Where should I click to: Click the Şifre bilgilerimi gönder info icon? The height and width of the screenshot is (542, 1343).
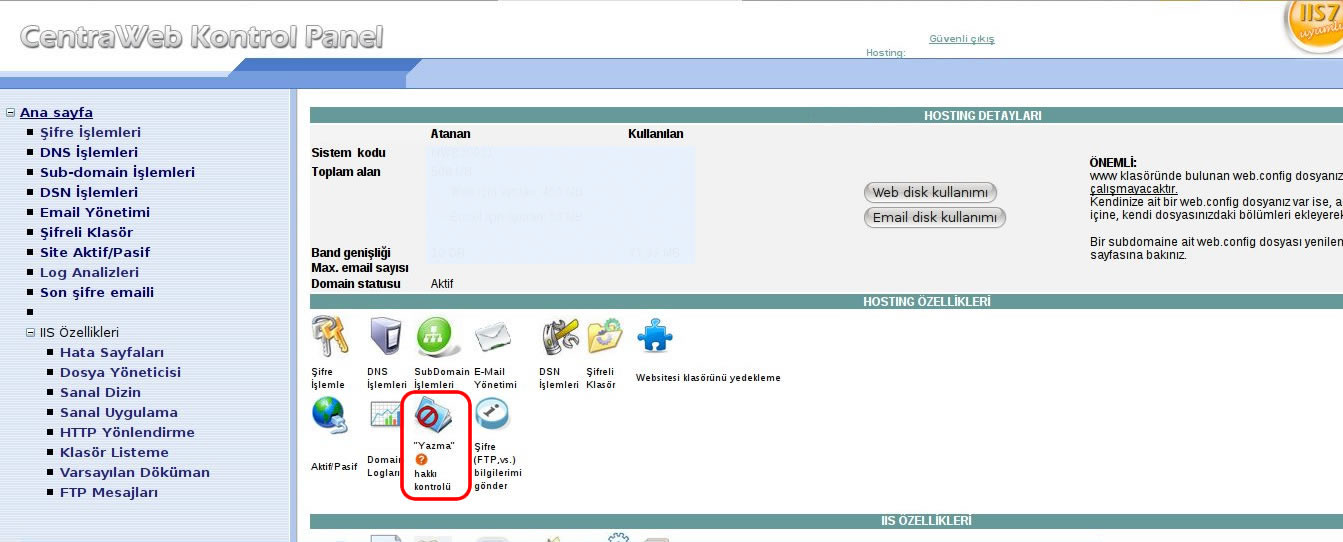click(x=491, y=414)
